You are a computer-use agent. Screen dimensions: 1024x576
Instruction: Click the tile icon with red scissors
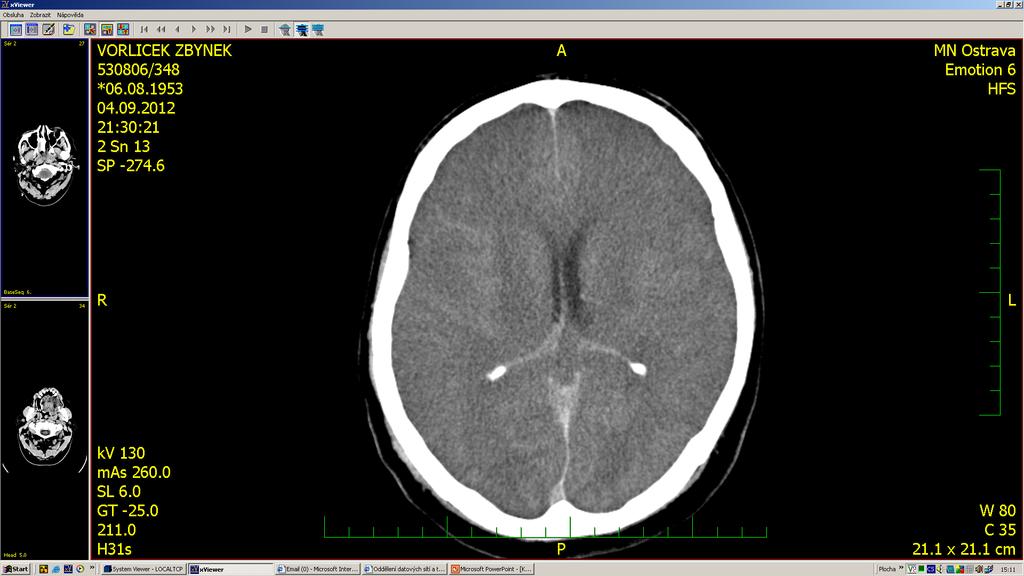89,29
